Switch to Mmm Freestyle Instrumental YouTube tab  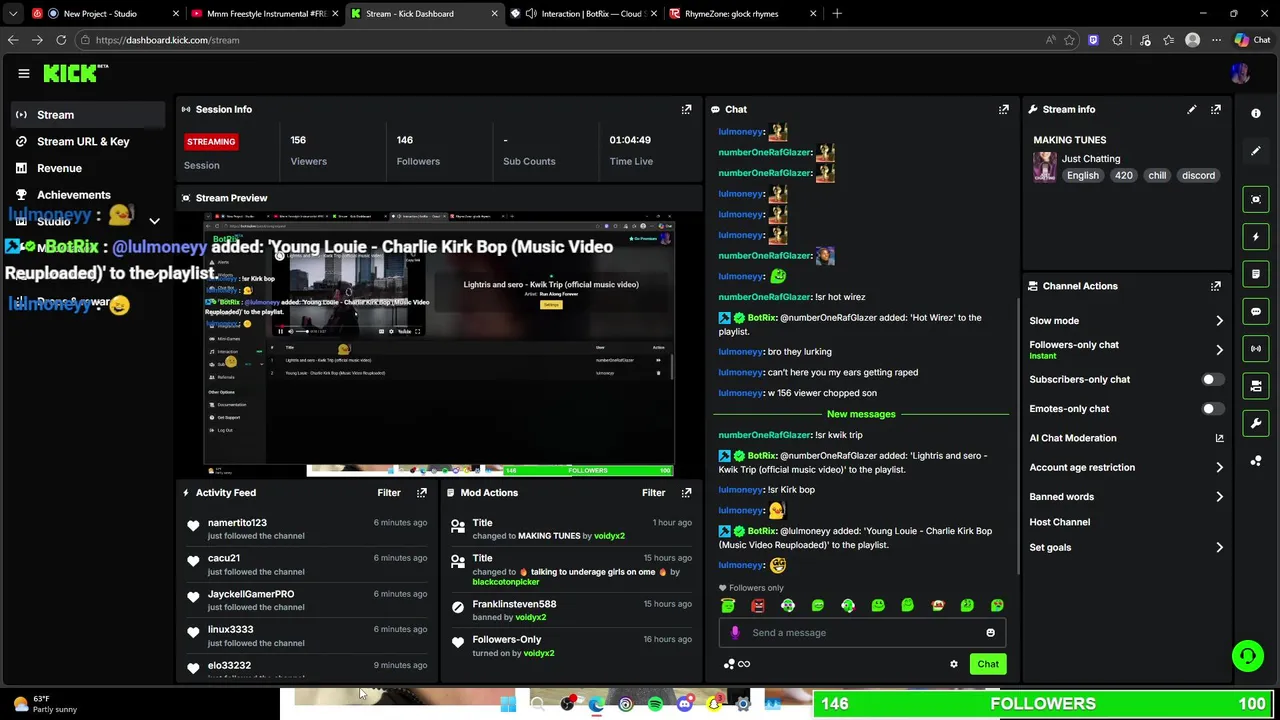(x=266, y=14)
